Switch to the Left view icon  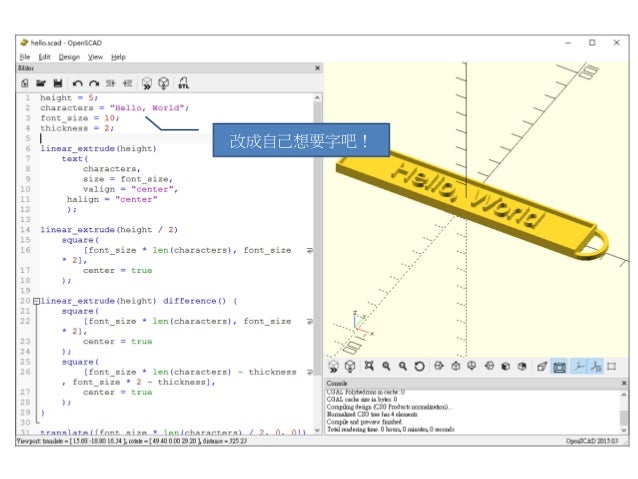click(x=489, y=366)
